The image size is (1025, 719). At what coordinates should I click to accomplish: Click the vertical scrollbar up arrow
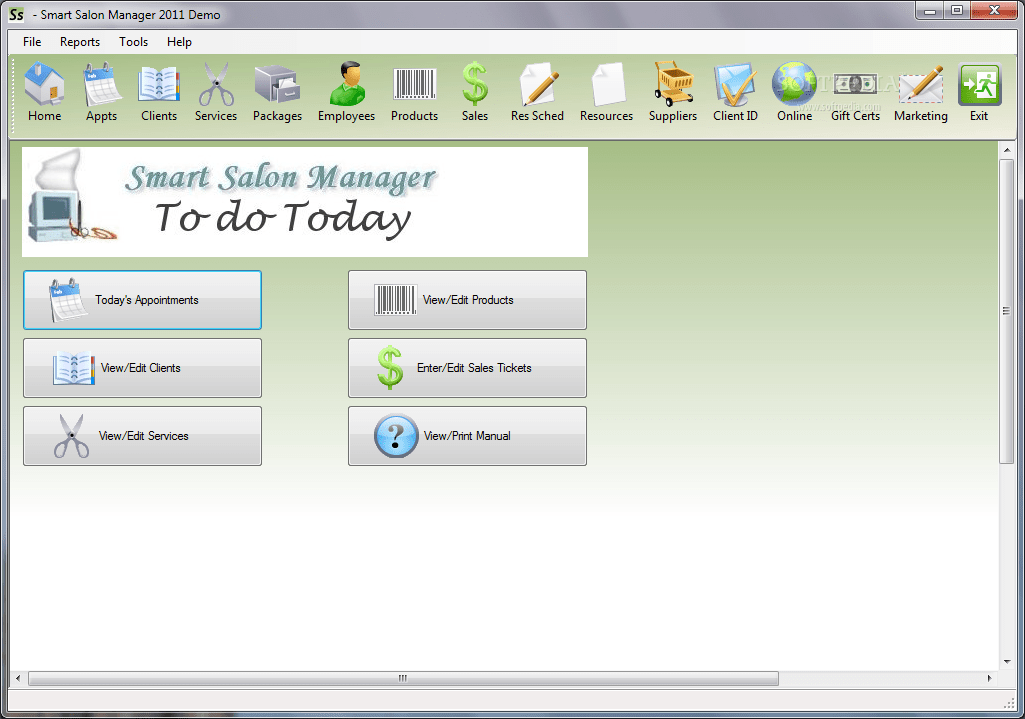[x=1007, y=150]
